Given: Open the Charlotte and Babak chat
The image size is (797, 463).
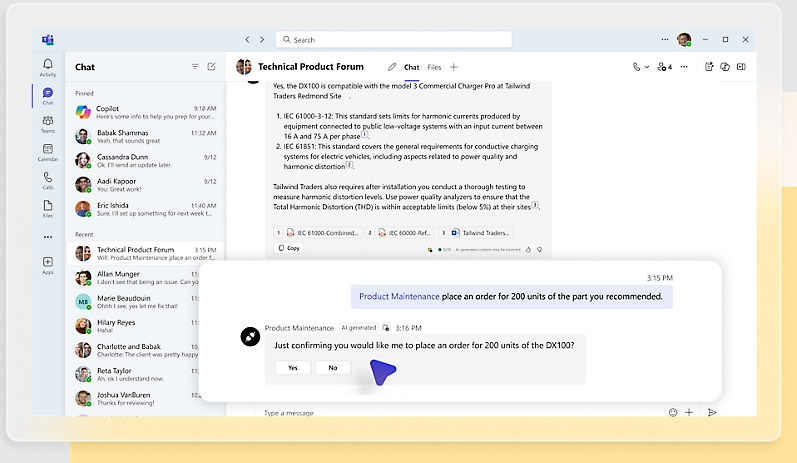Looking at the screenshot, I should click(x=134, y=350).
